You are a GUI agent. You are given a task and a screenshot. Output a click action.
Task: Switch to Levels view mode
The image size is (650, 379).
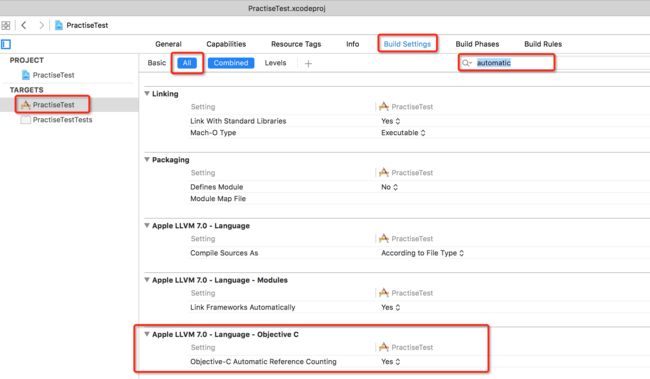[x=275, y=63]
